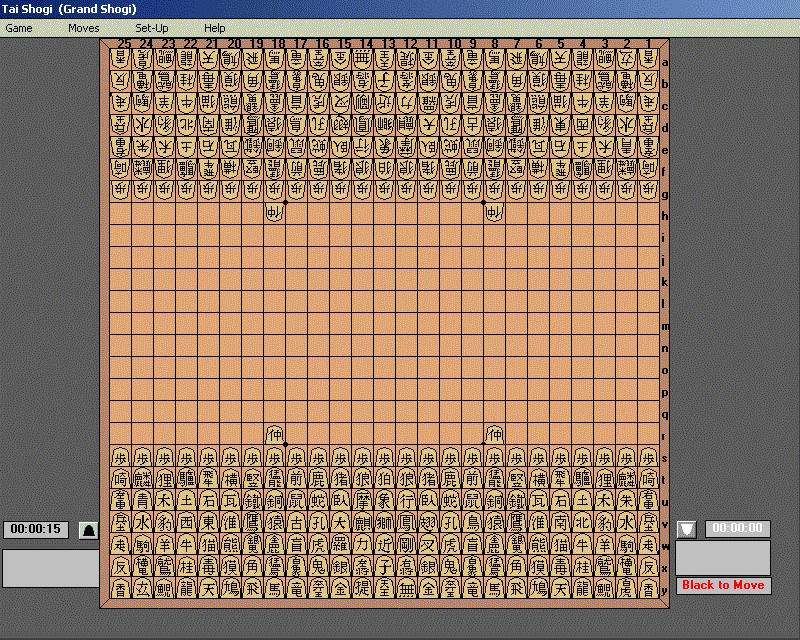Open the Set-Up menu
800x640 pixels.
tap(152, 28)
